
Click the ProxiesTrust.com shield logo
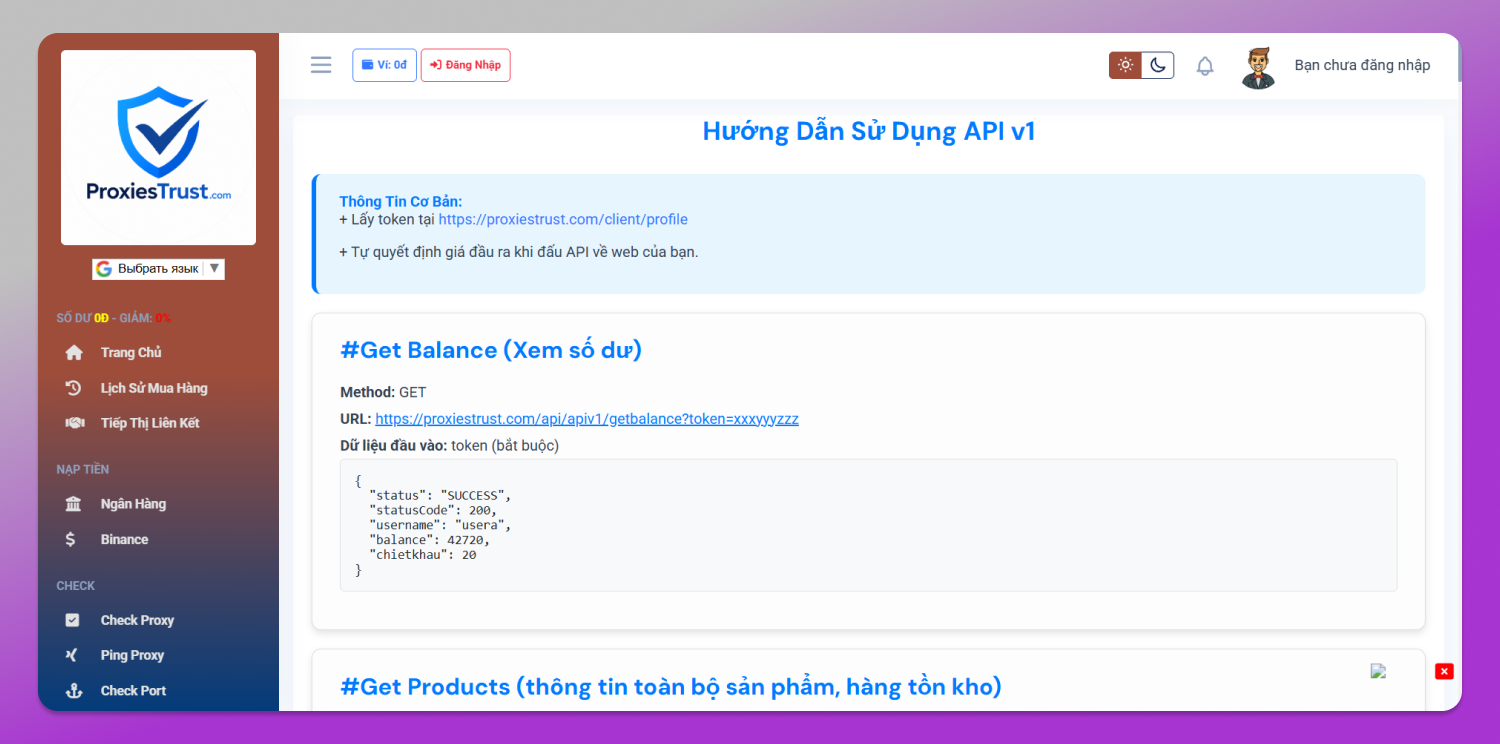point(158,147)
